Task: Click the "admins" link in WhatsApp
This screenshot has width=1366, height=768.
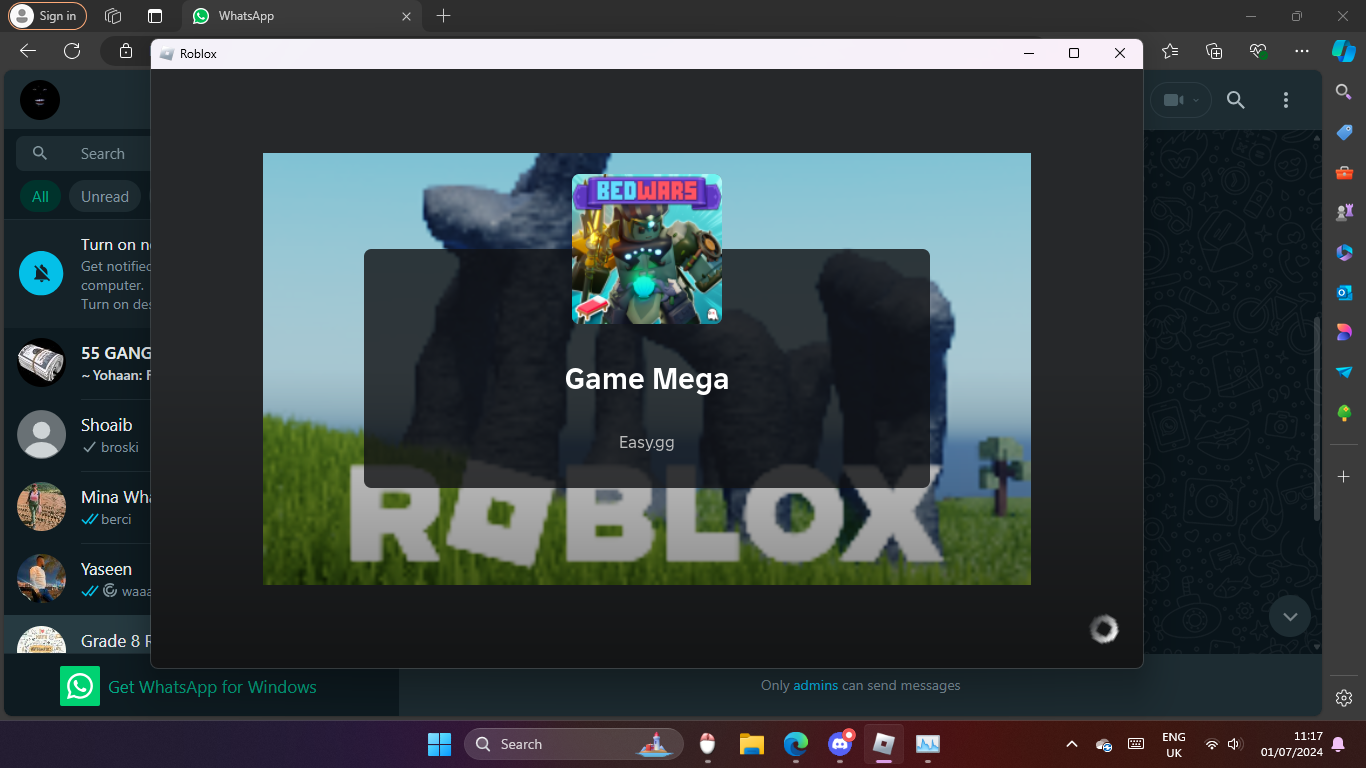Action: click(x=816, y=685)
